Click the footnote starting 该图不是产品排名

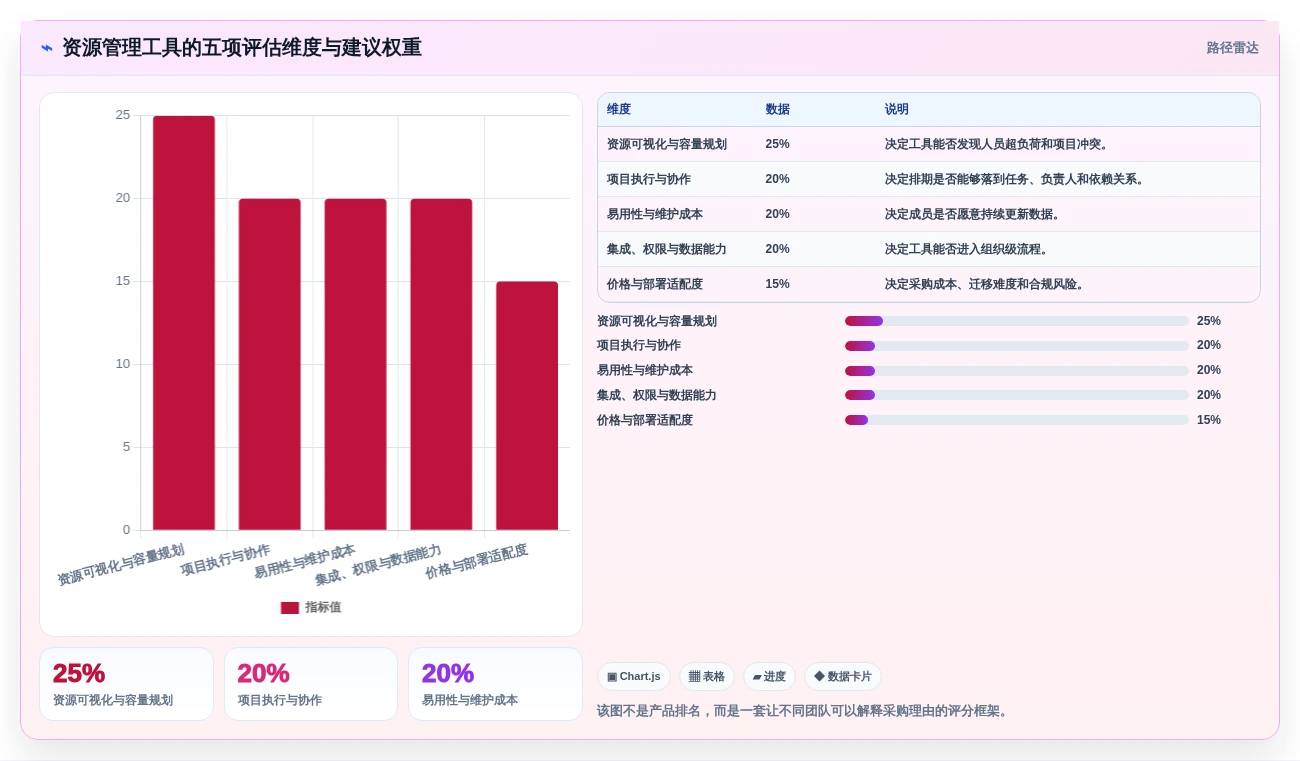click(805, 711)
